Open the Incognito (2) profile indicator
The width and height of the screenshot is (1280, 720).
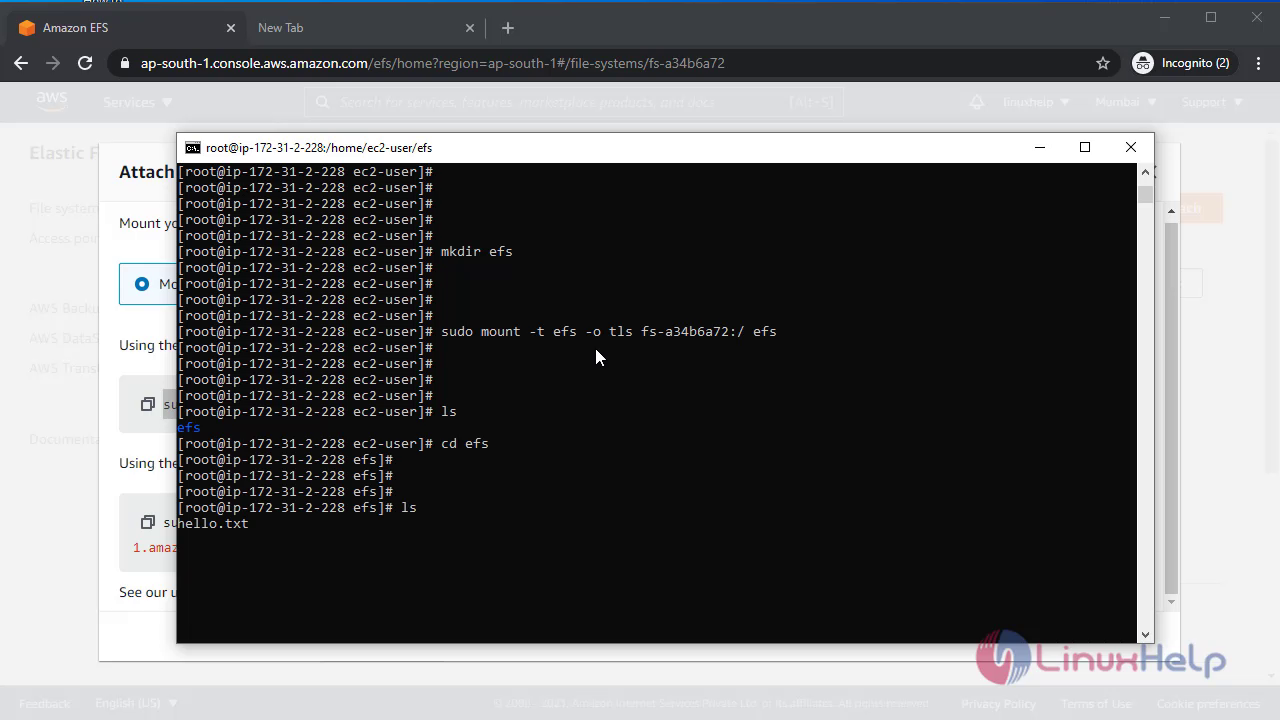1181,63
